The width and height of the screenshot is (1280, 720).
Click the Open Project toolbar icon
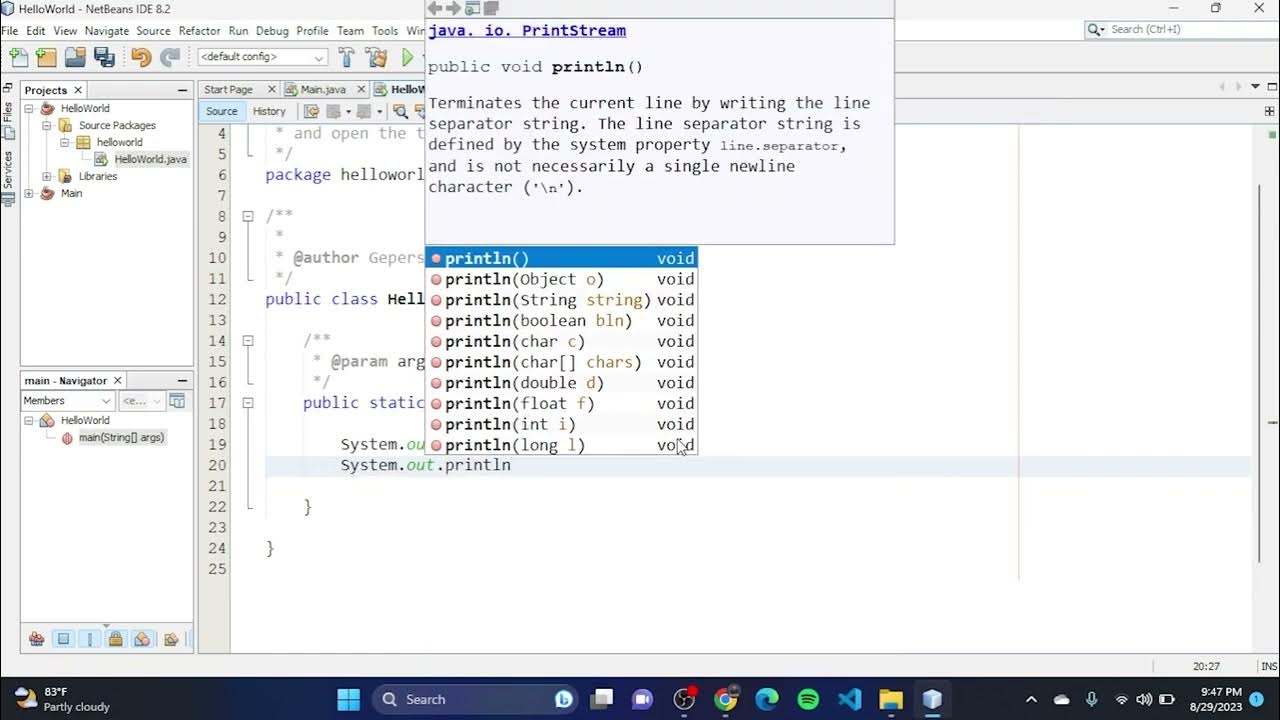[x=75, y=57]
